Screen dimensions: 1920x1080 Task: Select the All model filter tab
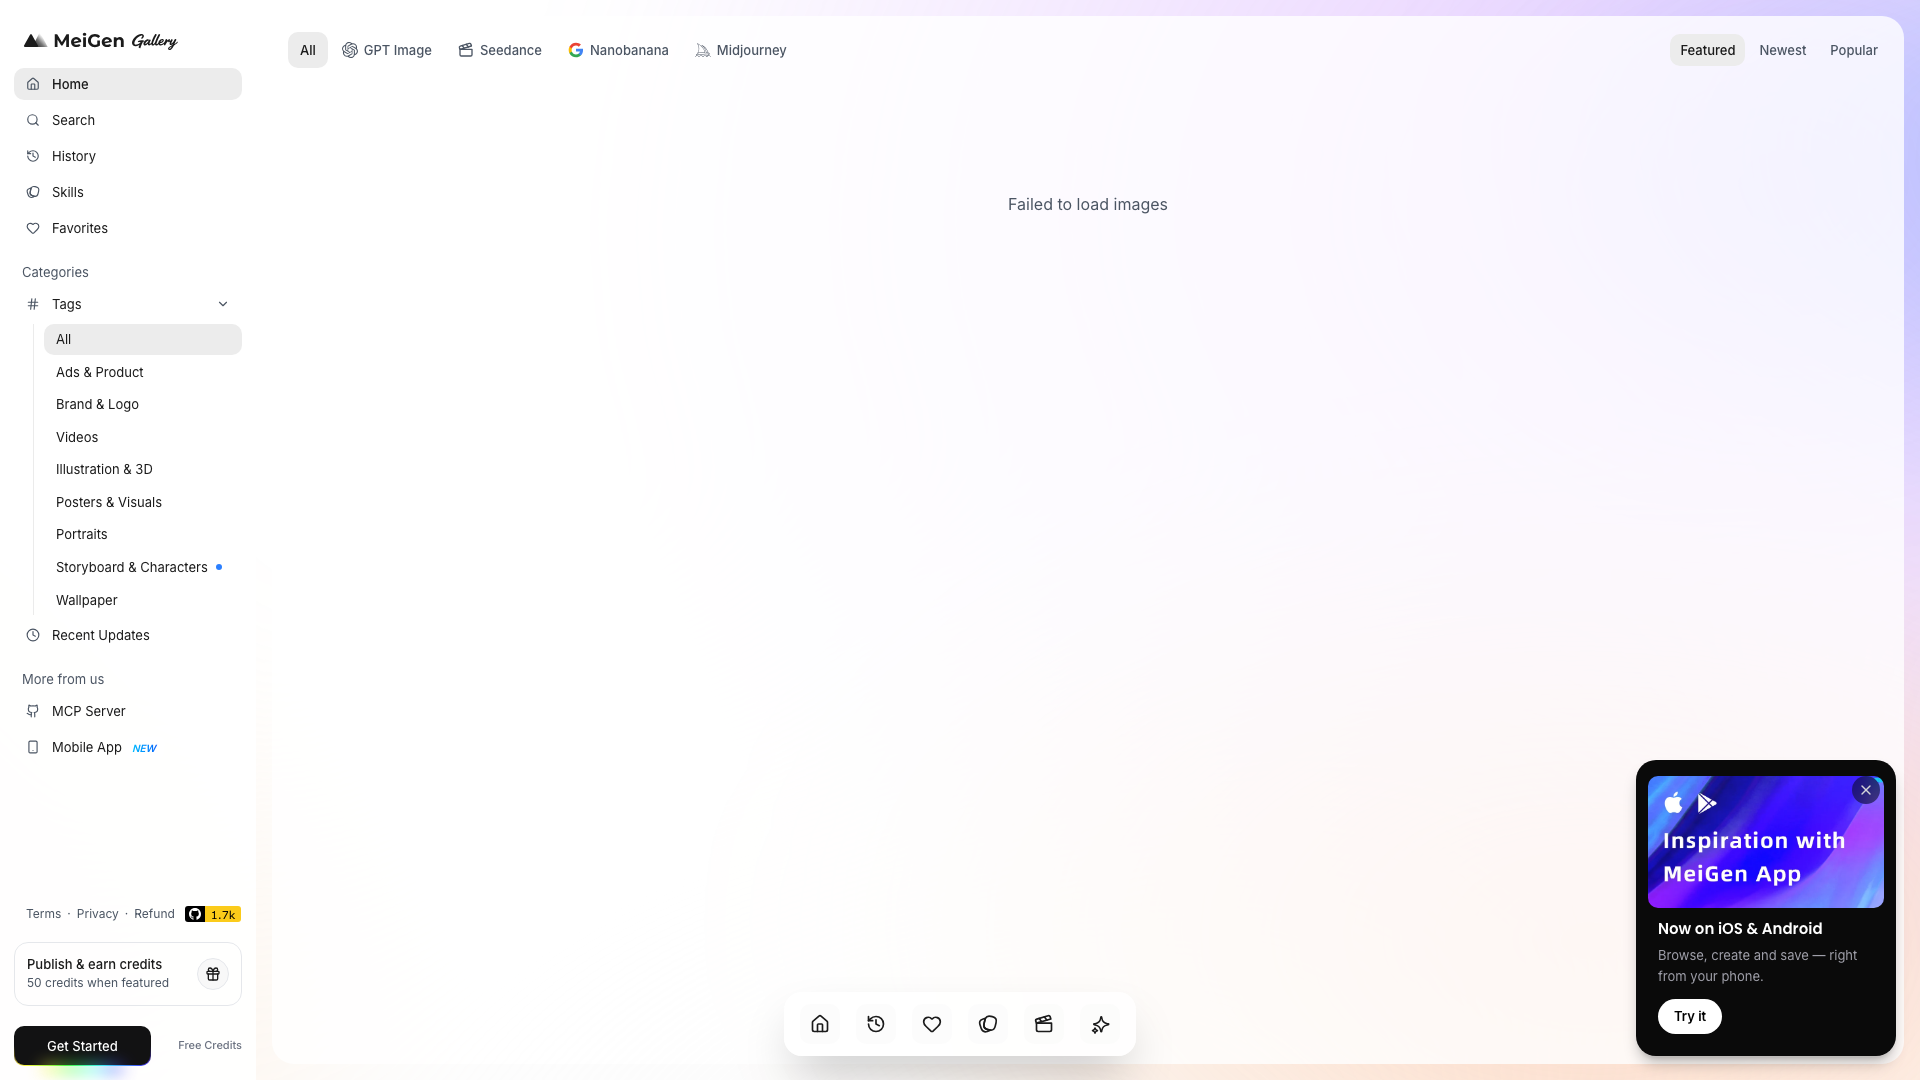click(x=308, y=50)
